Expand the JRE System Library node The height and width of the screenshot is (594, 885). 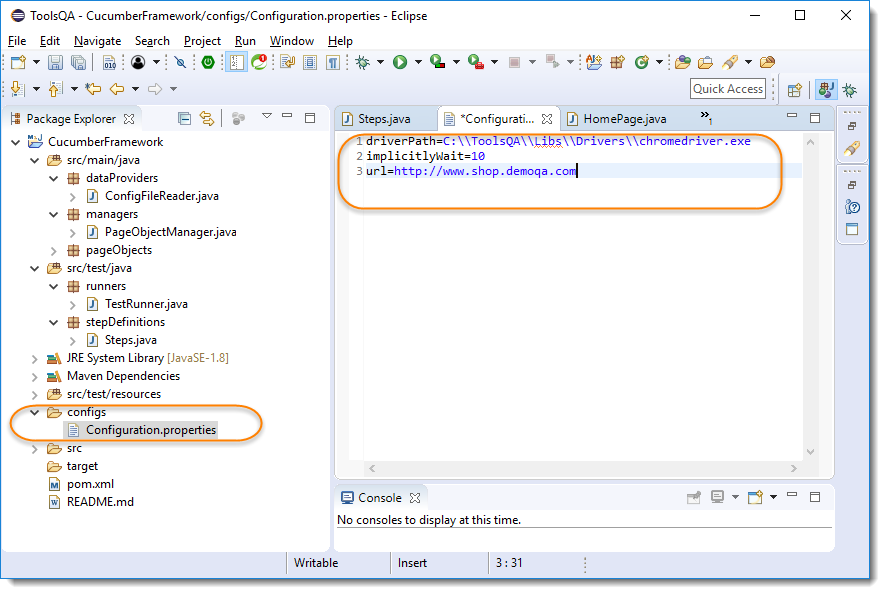pos(34,358)
